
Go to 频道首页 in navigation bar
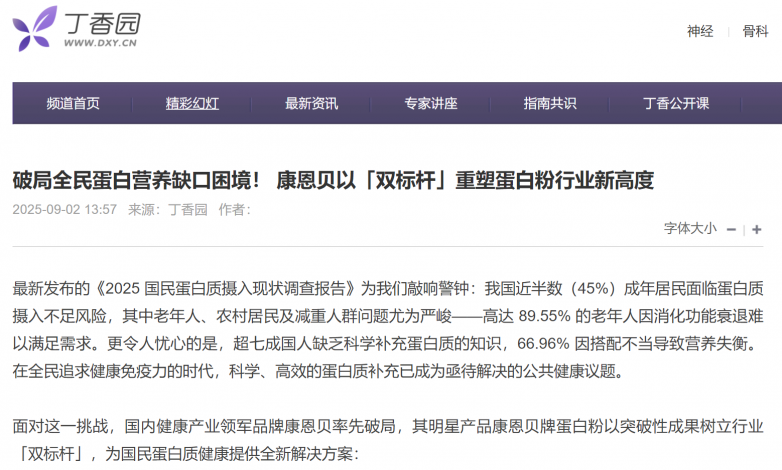[73, 103]
